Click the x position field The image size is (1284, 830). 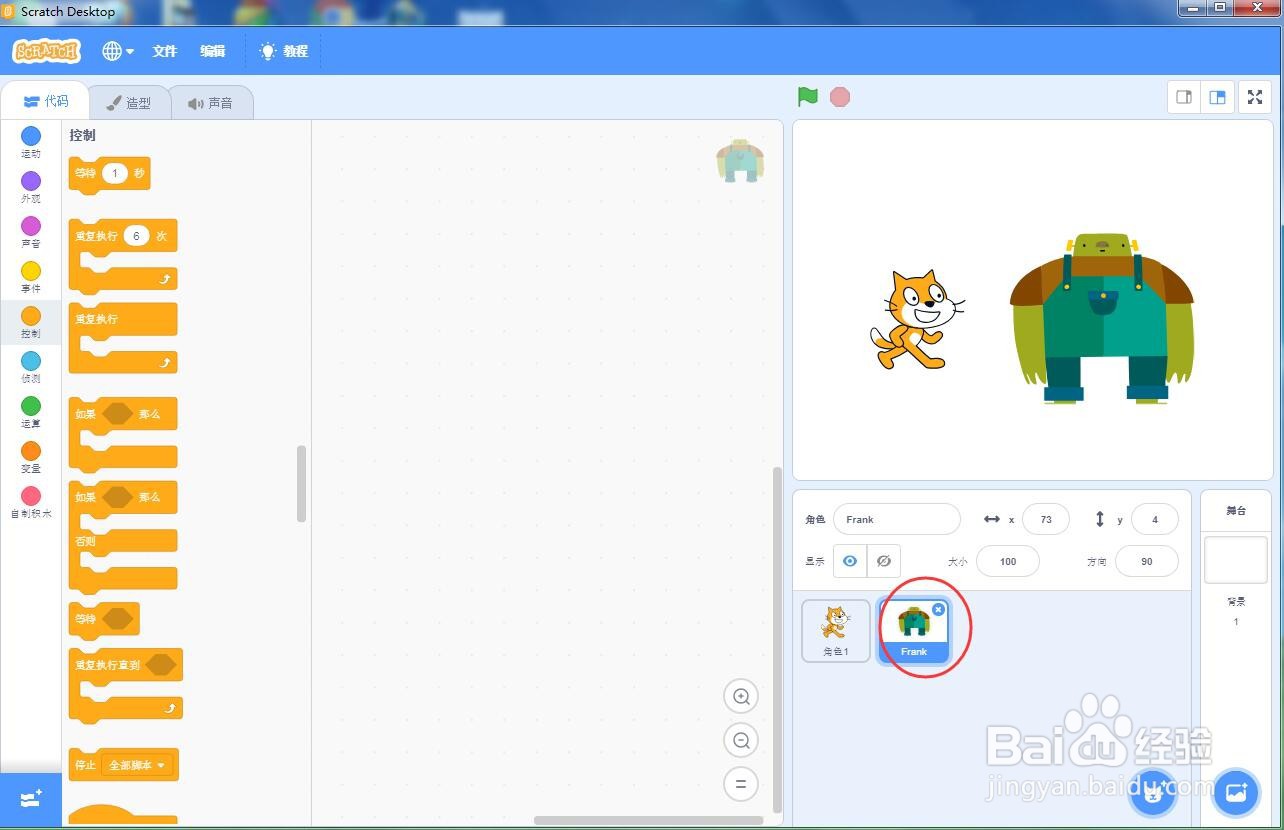[x=1046, y=519]
